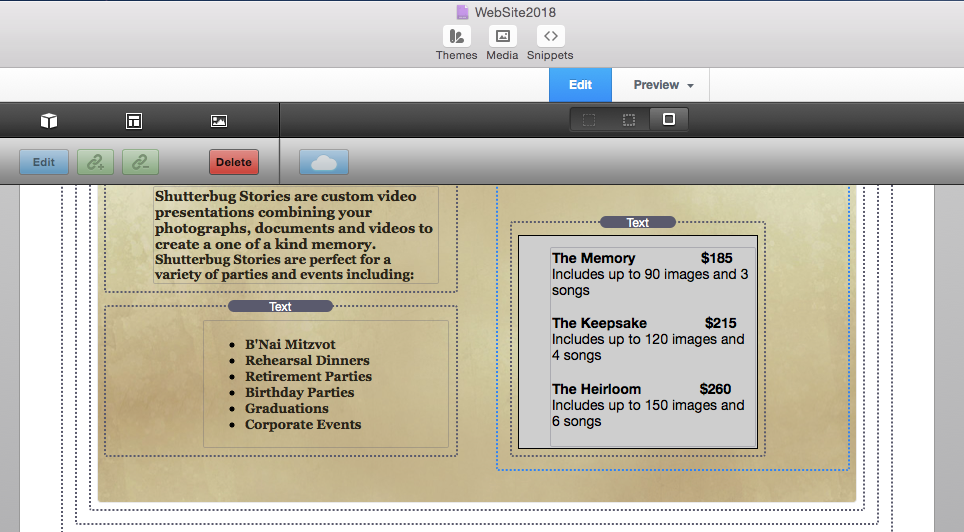Click the blue cloud button

click(324, 162)
